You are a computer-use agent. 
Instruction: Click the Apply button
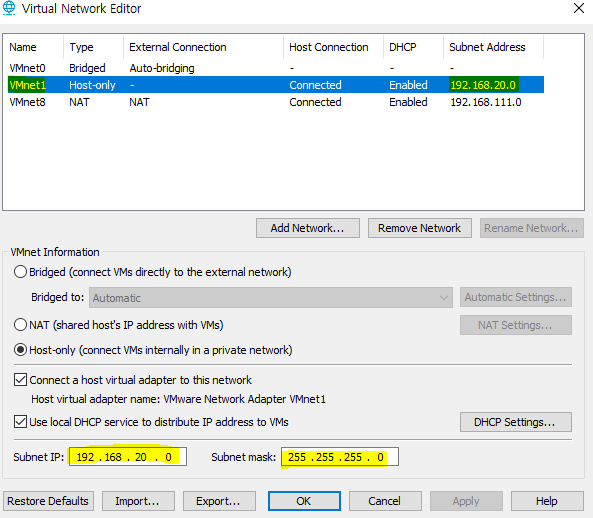pyautogui.click(x=466, y=501)
